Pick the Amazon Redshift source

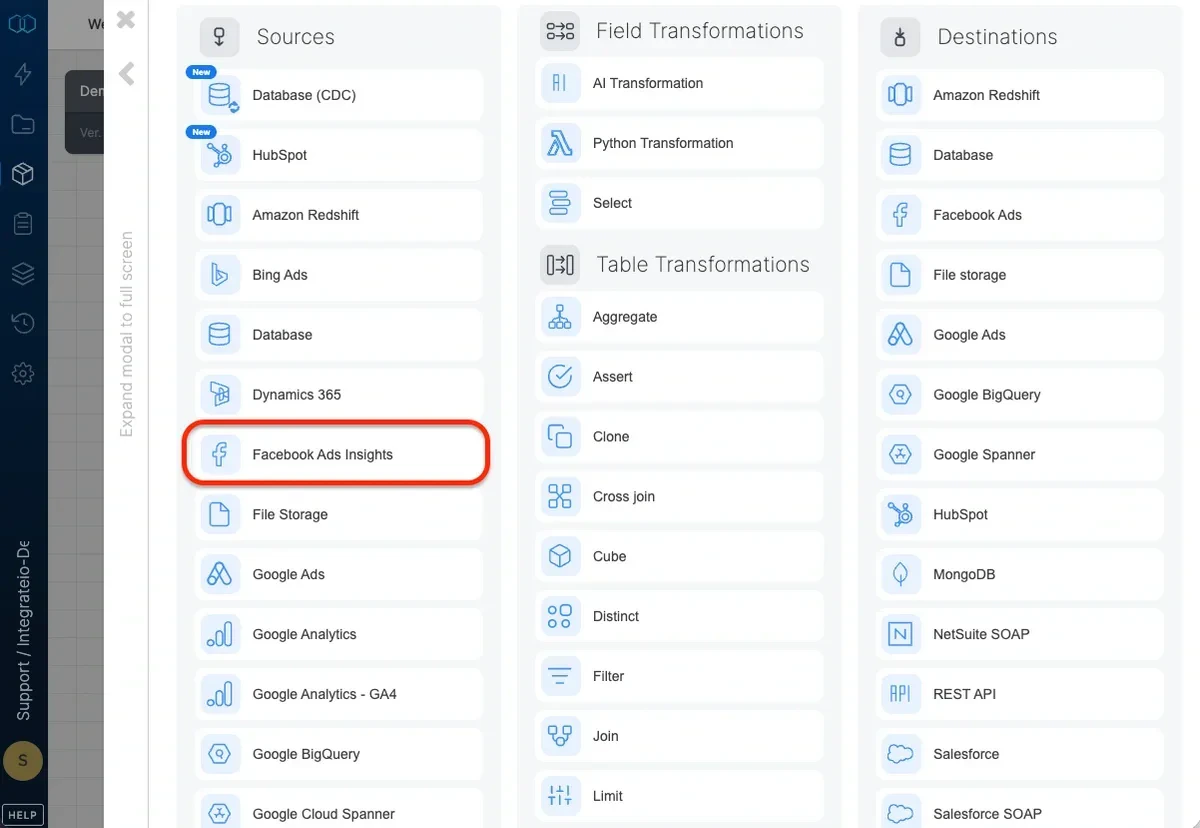(x=335, y=214)
